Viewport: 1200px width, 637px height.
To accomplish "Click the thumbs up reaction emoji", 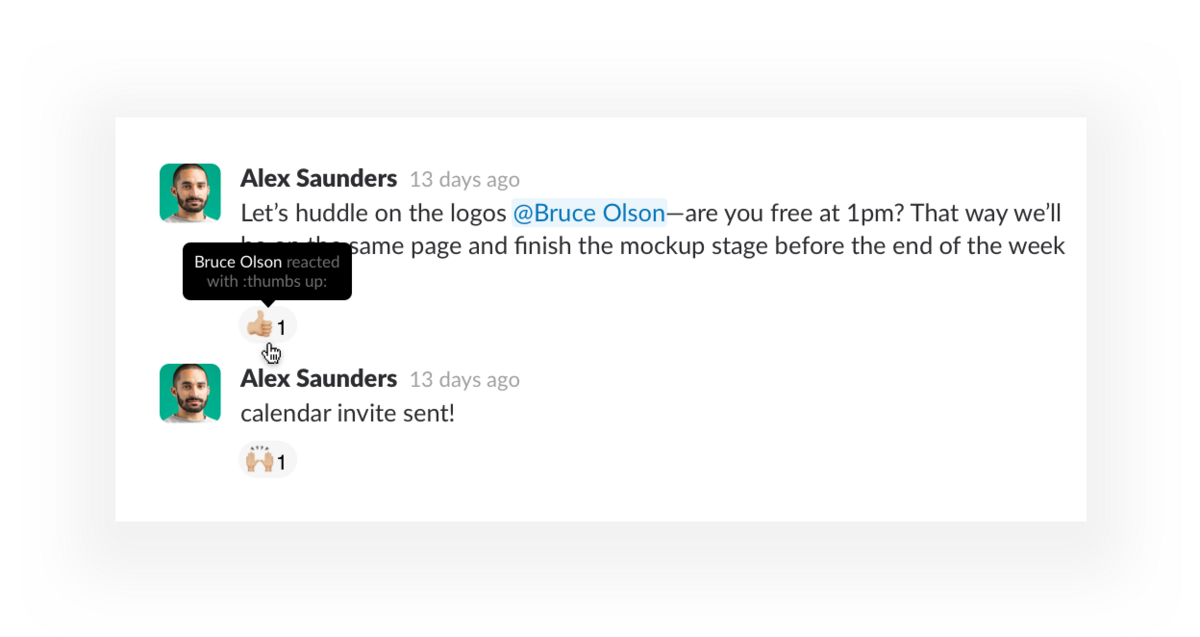I will [259, 324].
